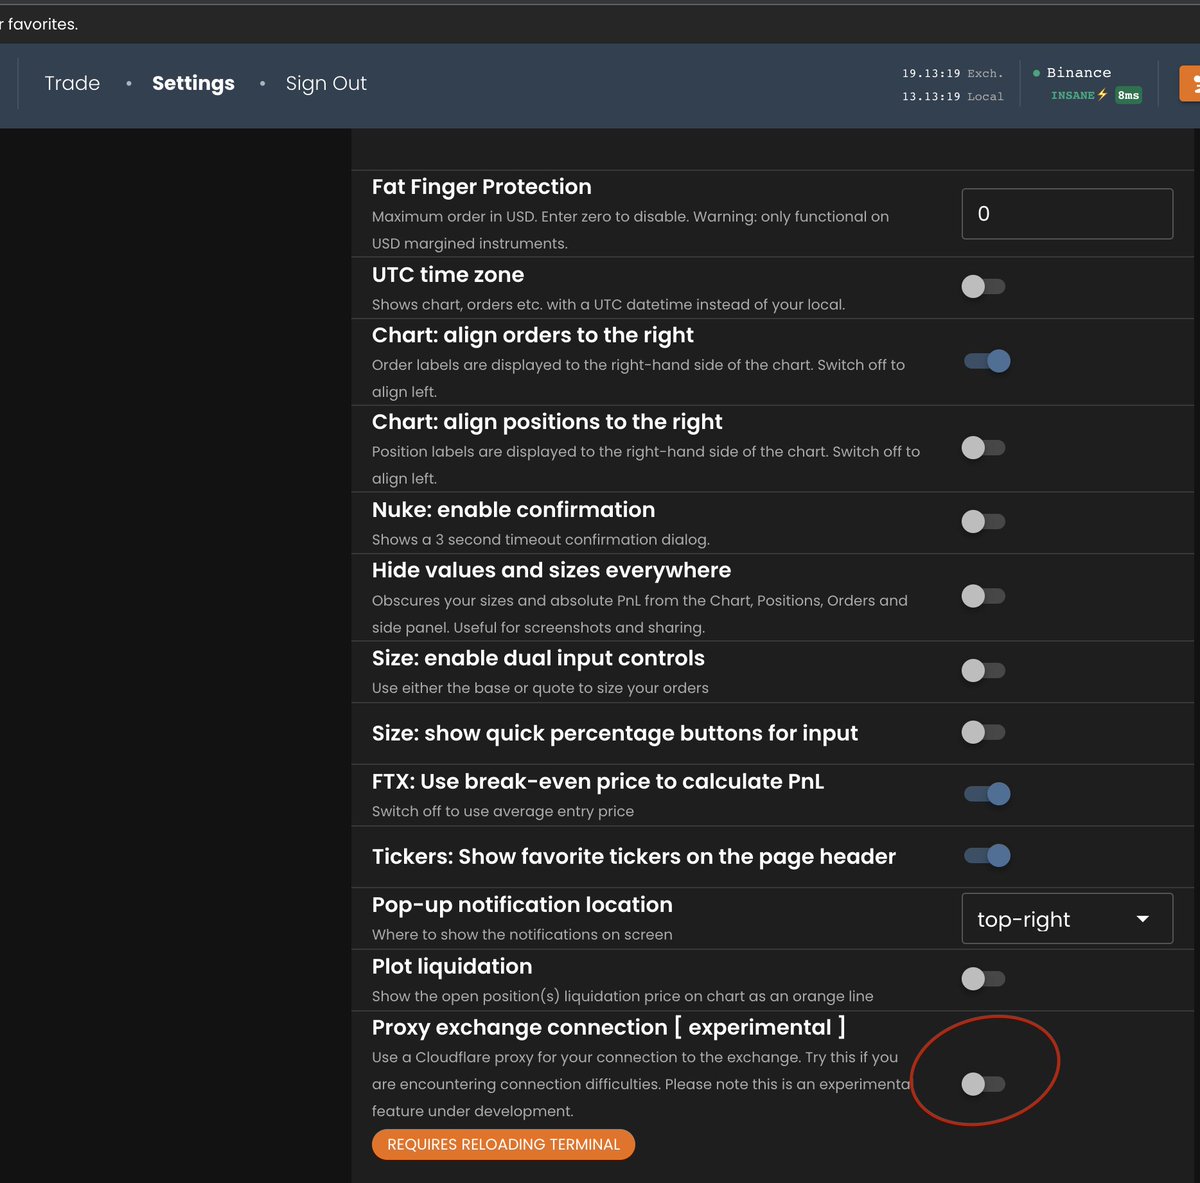This screenshot has width=1200, height=1183.
Task: Click the orange icon in the top-right corner
Action: pos(1192,82)
